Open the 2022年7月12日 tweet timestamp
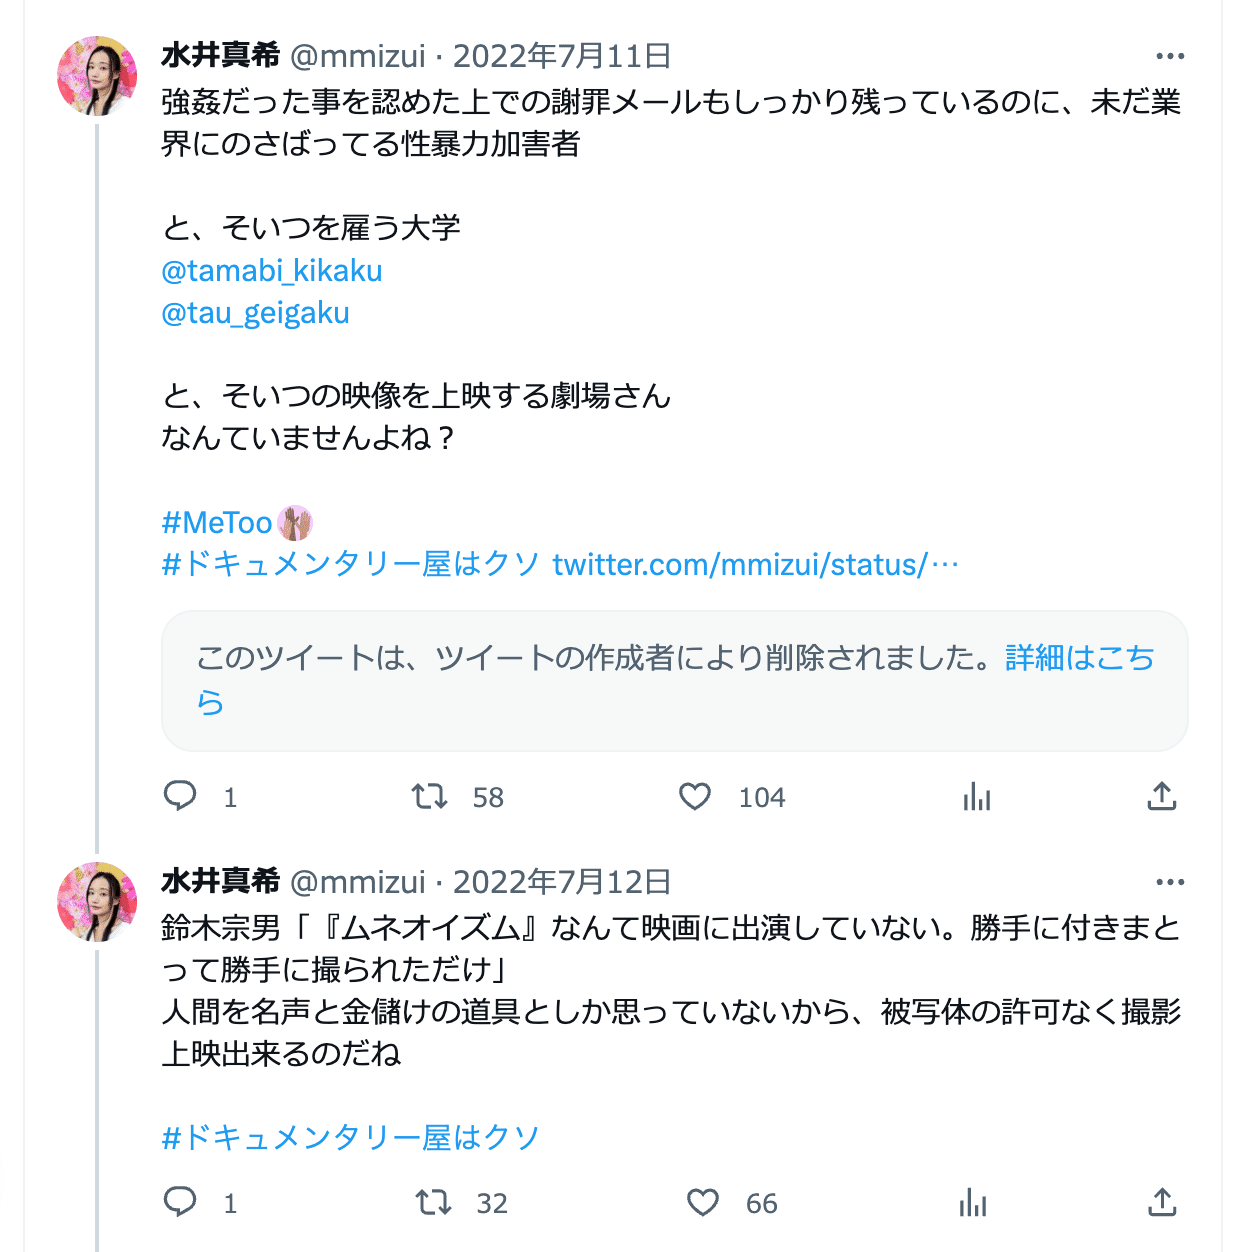The image size is (1252, 1252). tap(561, 882)
